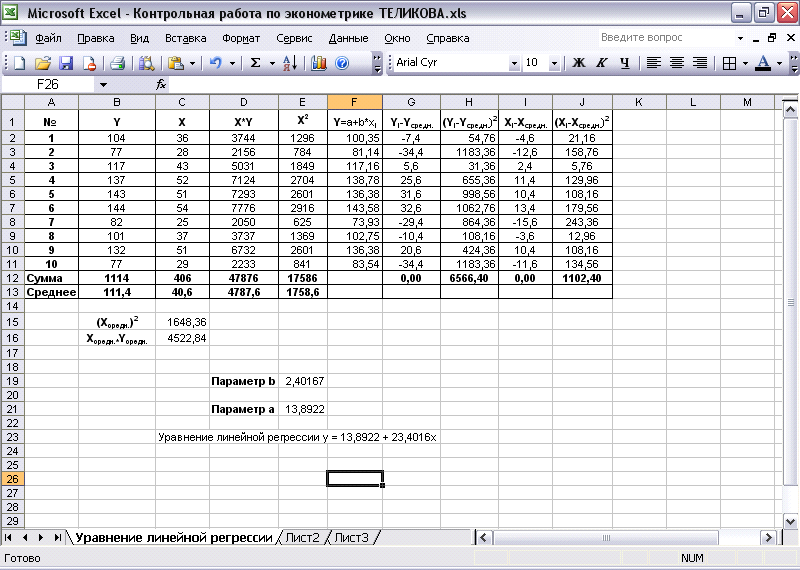The height and width of the screenshot is (570, 800).
Task: Toggle Bold (Ж) formatting
Action: 579,63
